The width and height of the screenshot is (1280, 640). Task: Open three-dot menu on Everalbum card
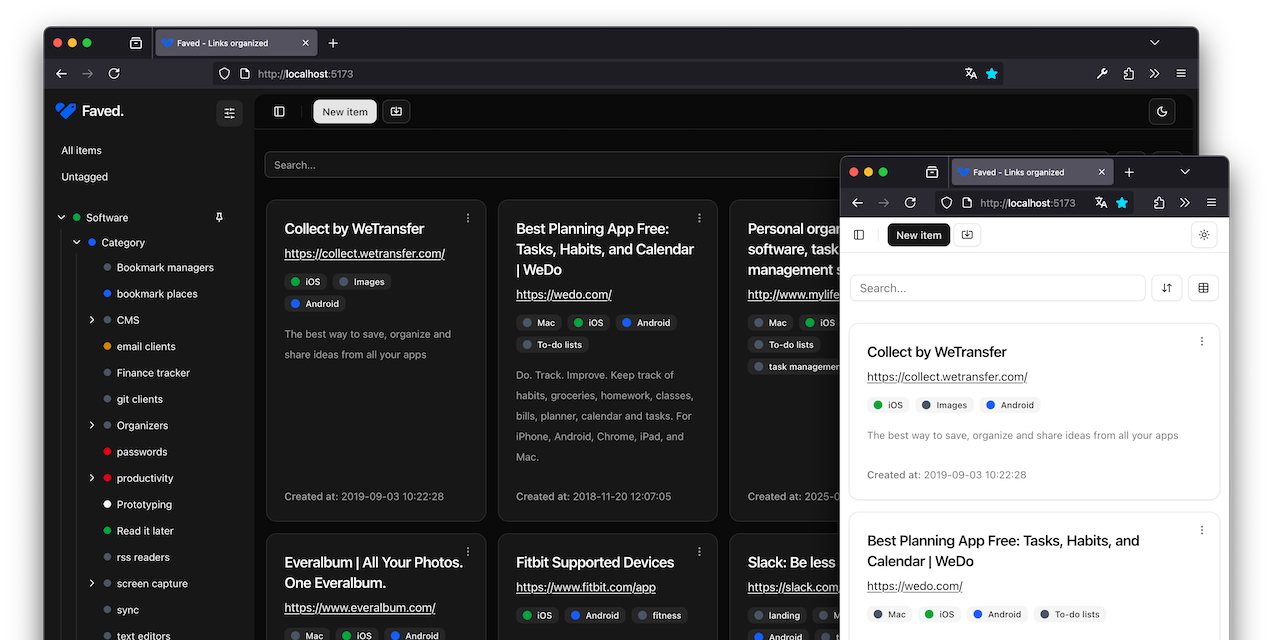click(468, 551)
